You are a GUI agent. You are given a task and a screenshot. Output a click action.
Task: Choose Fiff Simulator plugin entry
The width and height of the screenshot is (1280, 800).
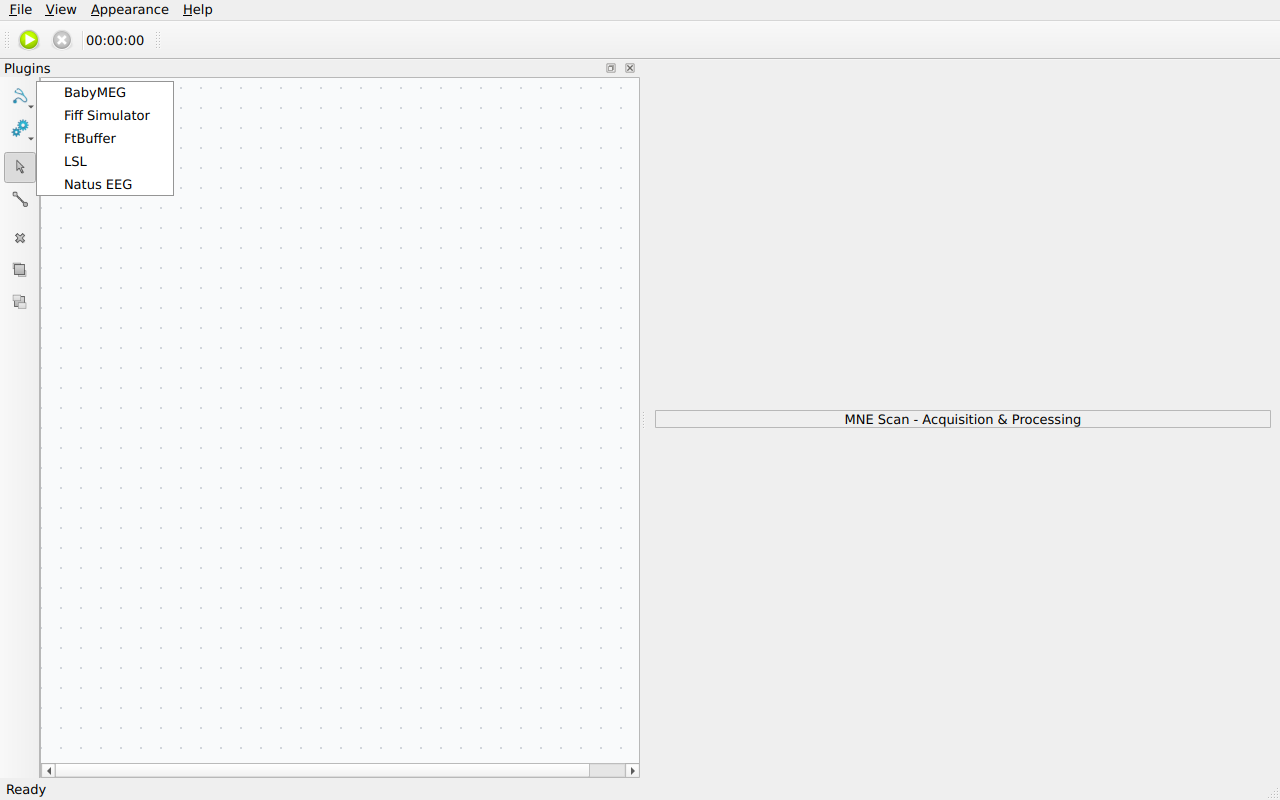105,116
